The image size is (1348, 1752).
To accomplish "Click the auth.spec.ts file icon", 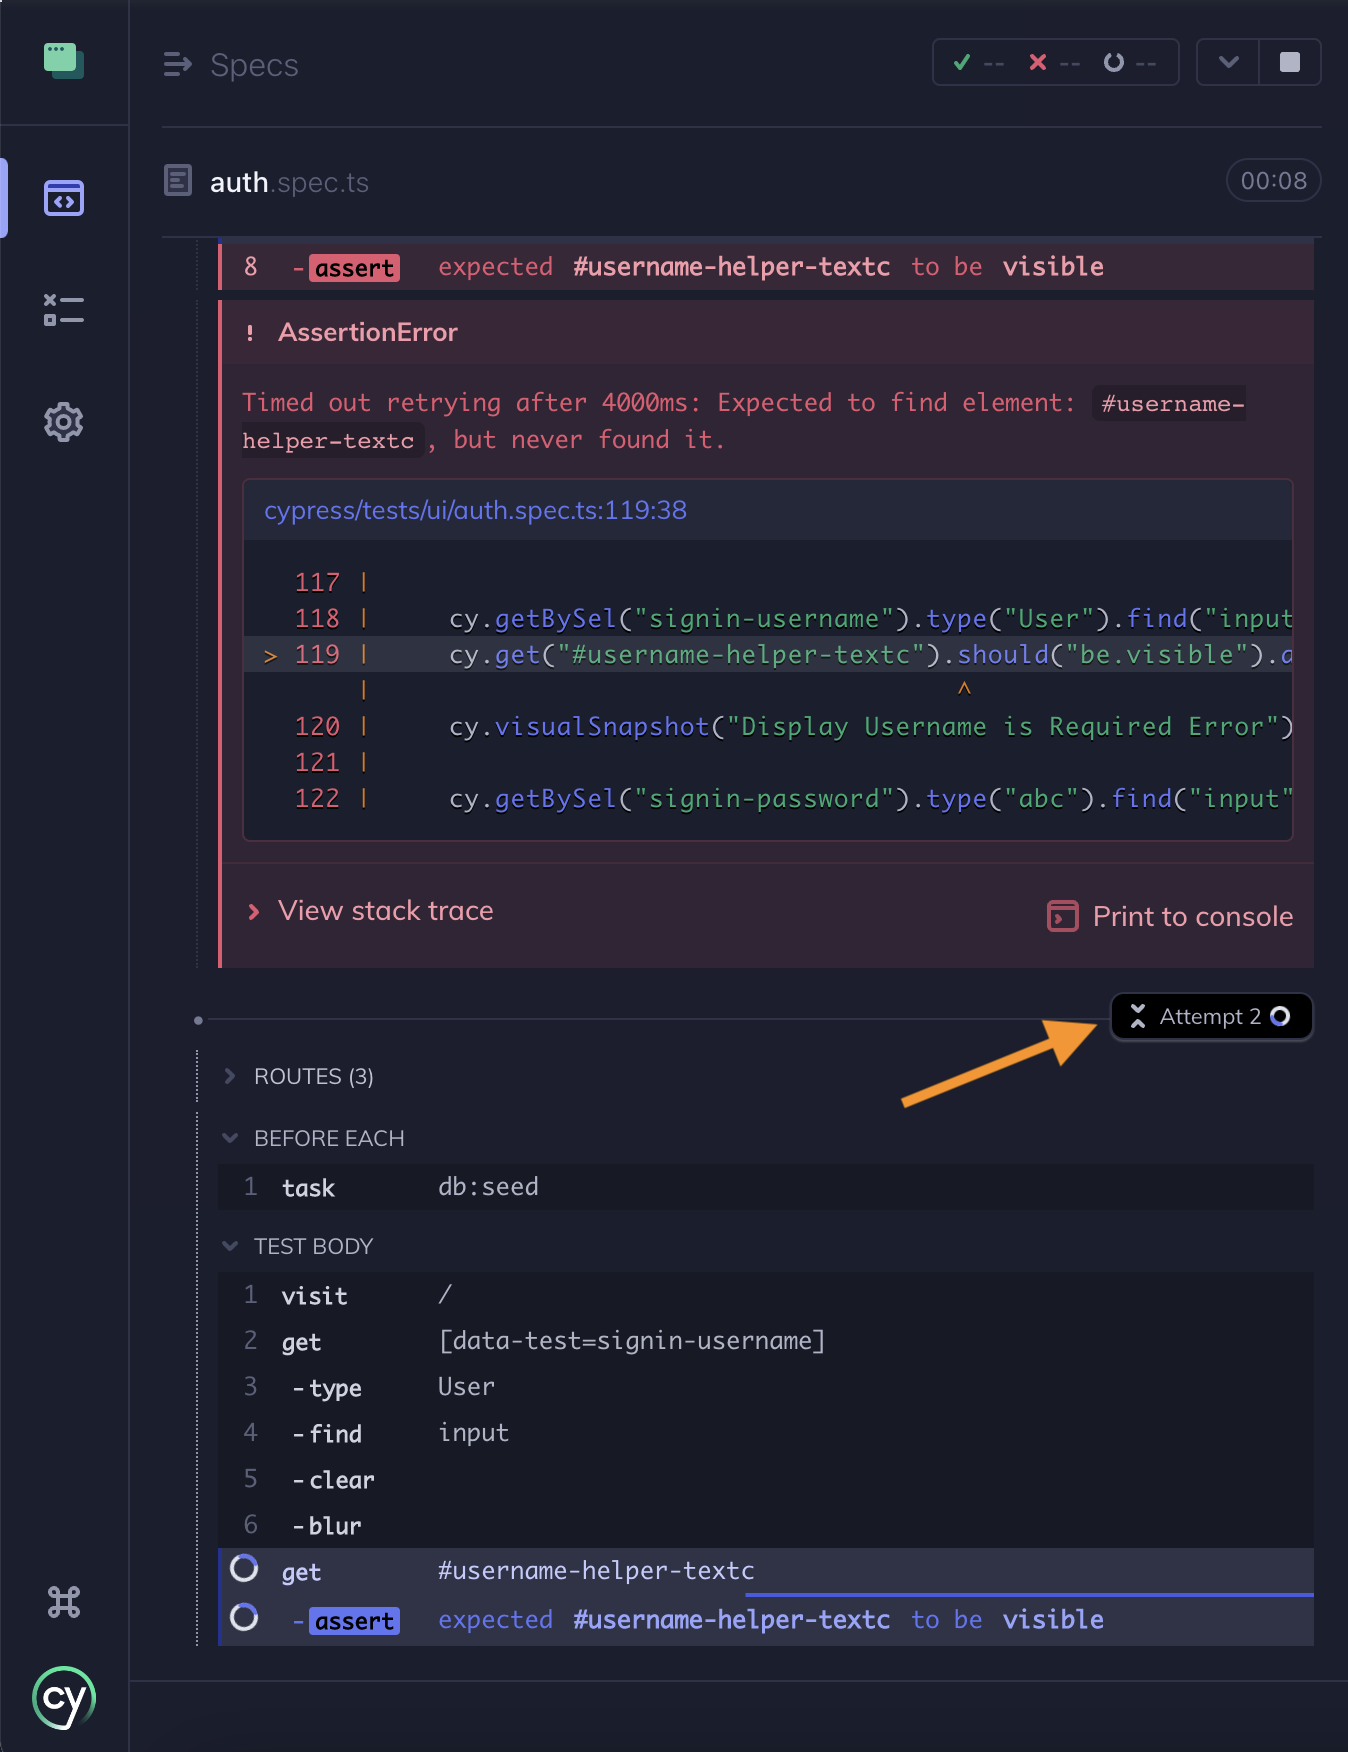I will pos(178,181).
